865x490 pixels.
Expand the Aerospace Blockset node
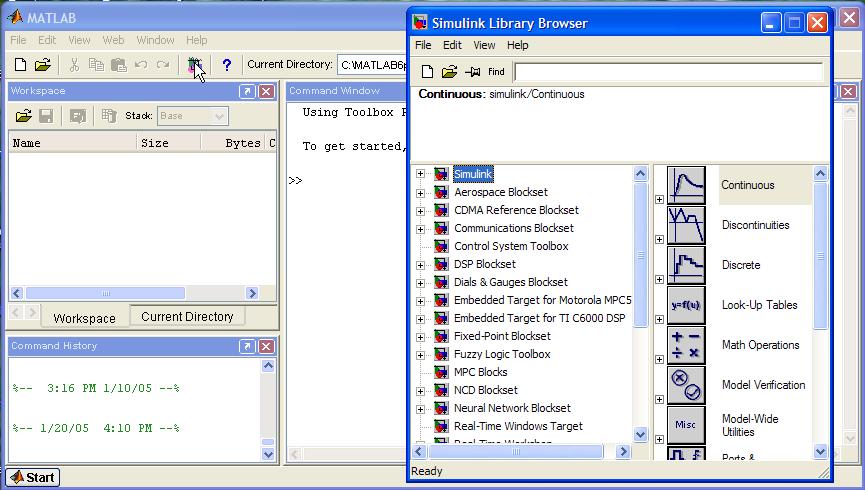(x=420, y=193)
